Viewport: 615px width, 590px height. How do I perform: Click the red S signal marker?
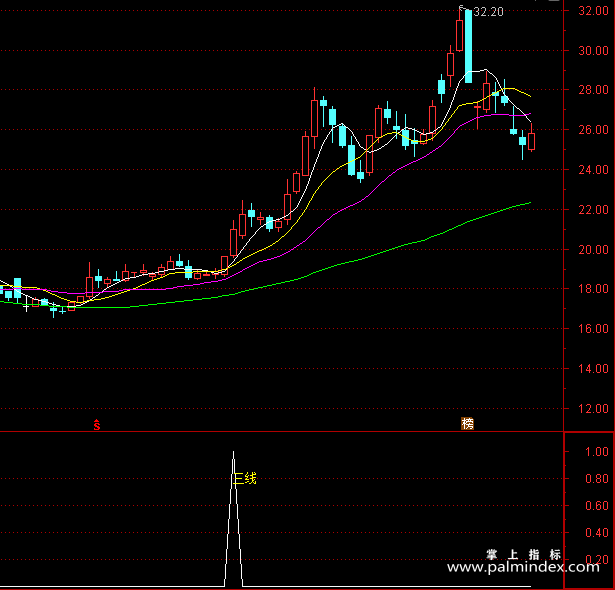pyautogui.click(x=97, y=425)
